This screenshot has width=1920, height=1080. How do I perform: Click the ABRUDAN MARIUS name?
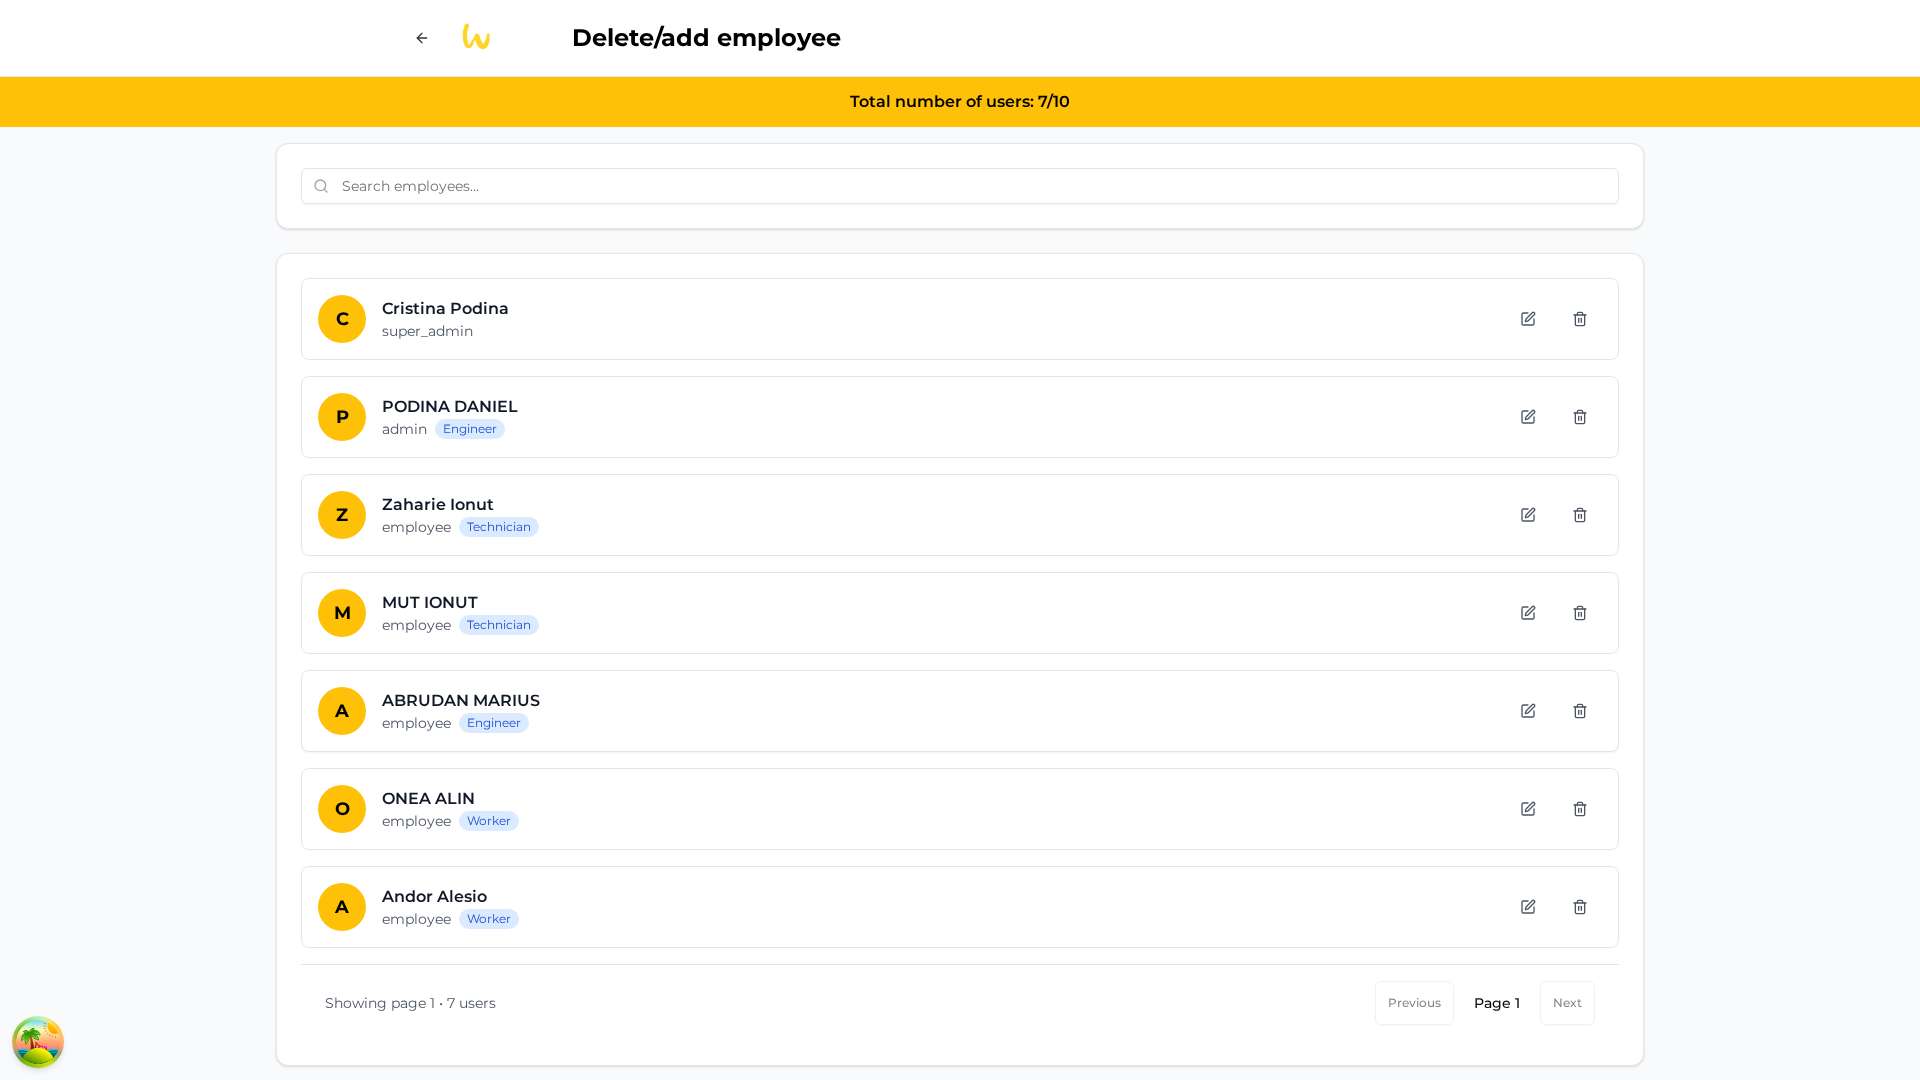[461, 701]
